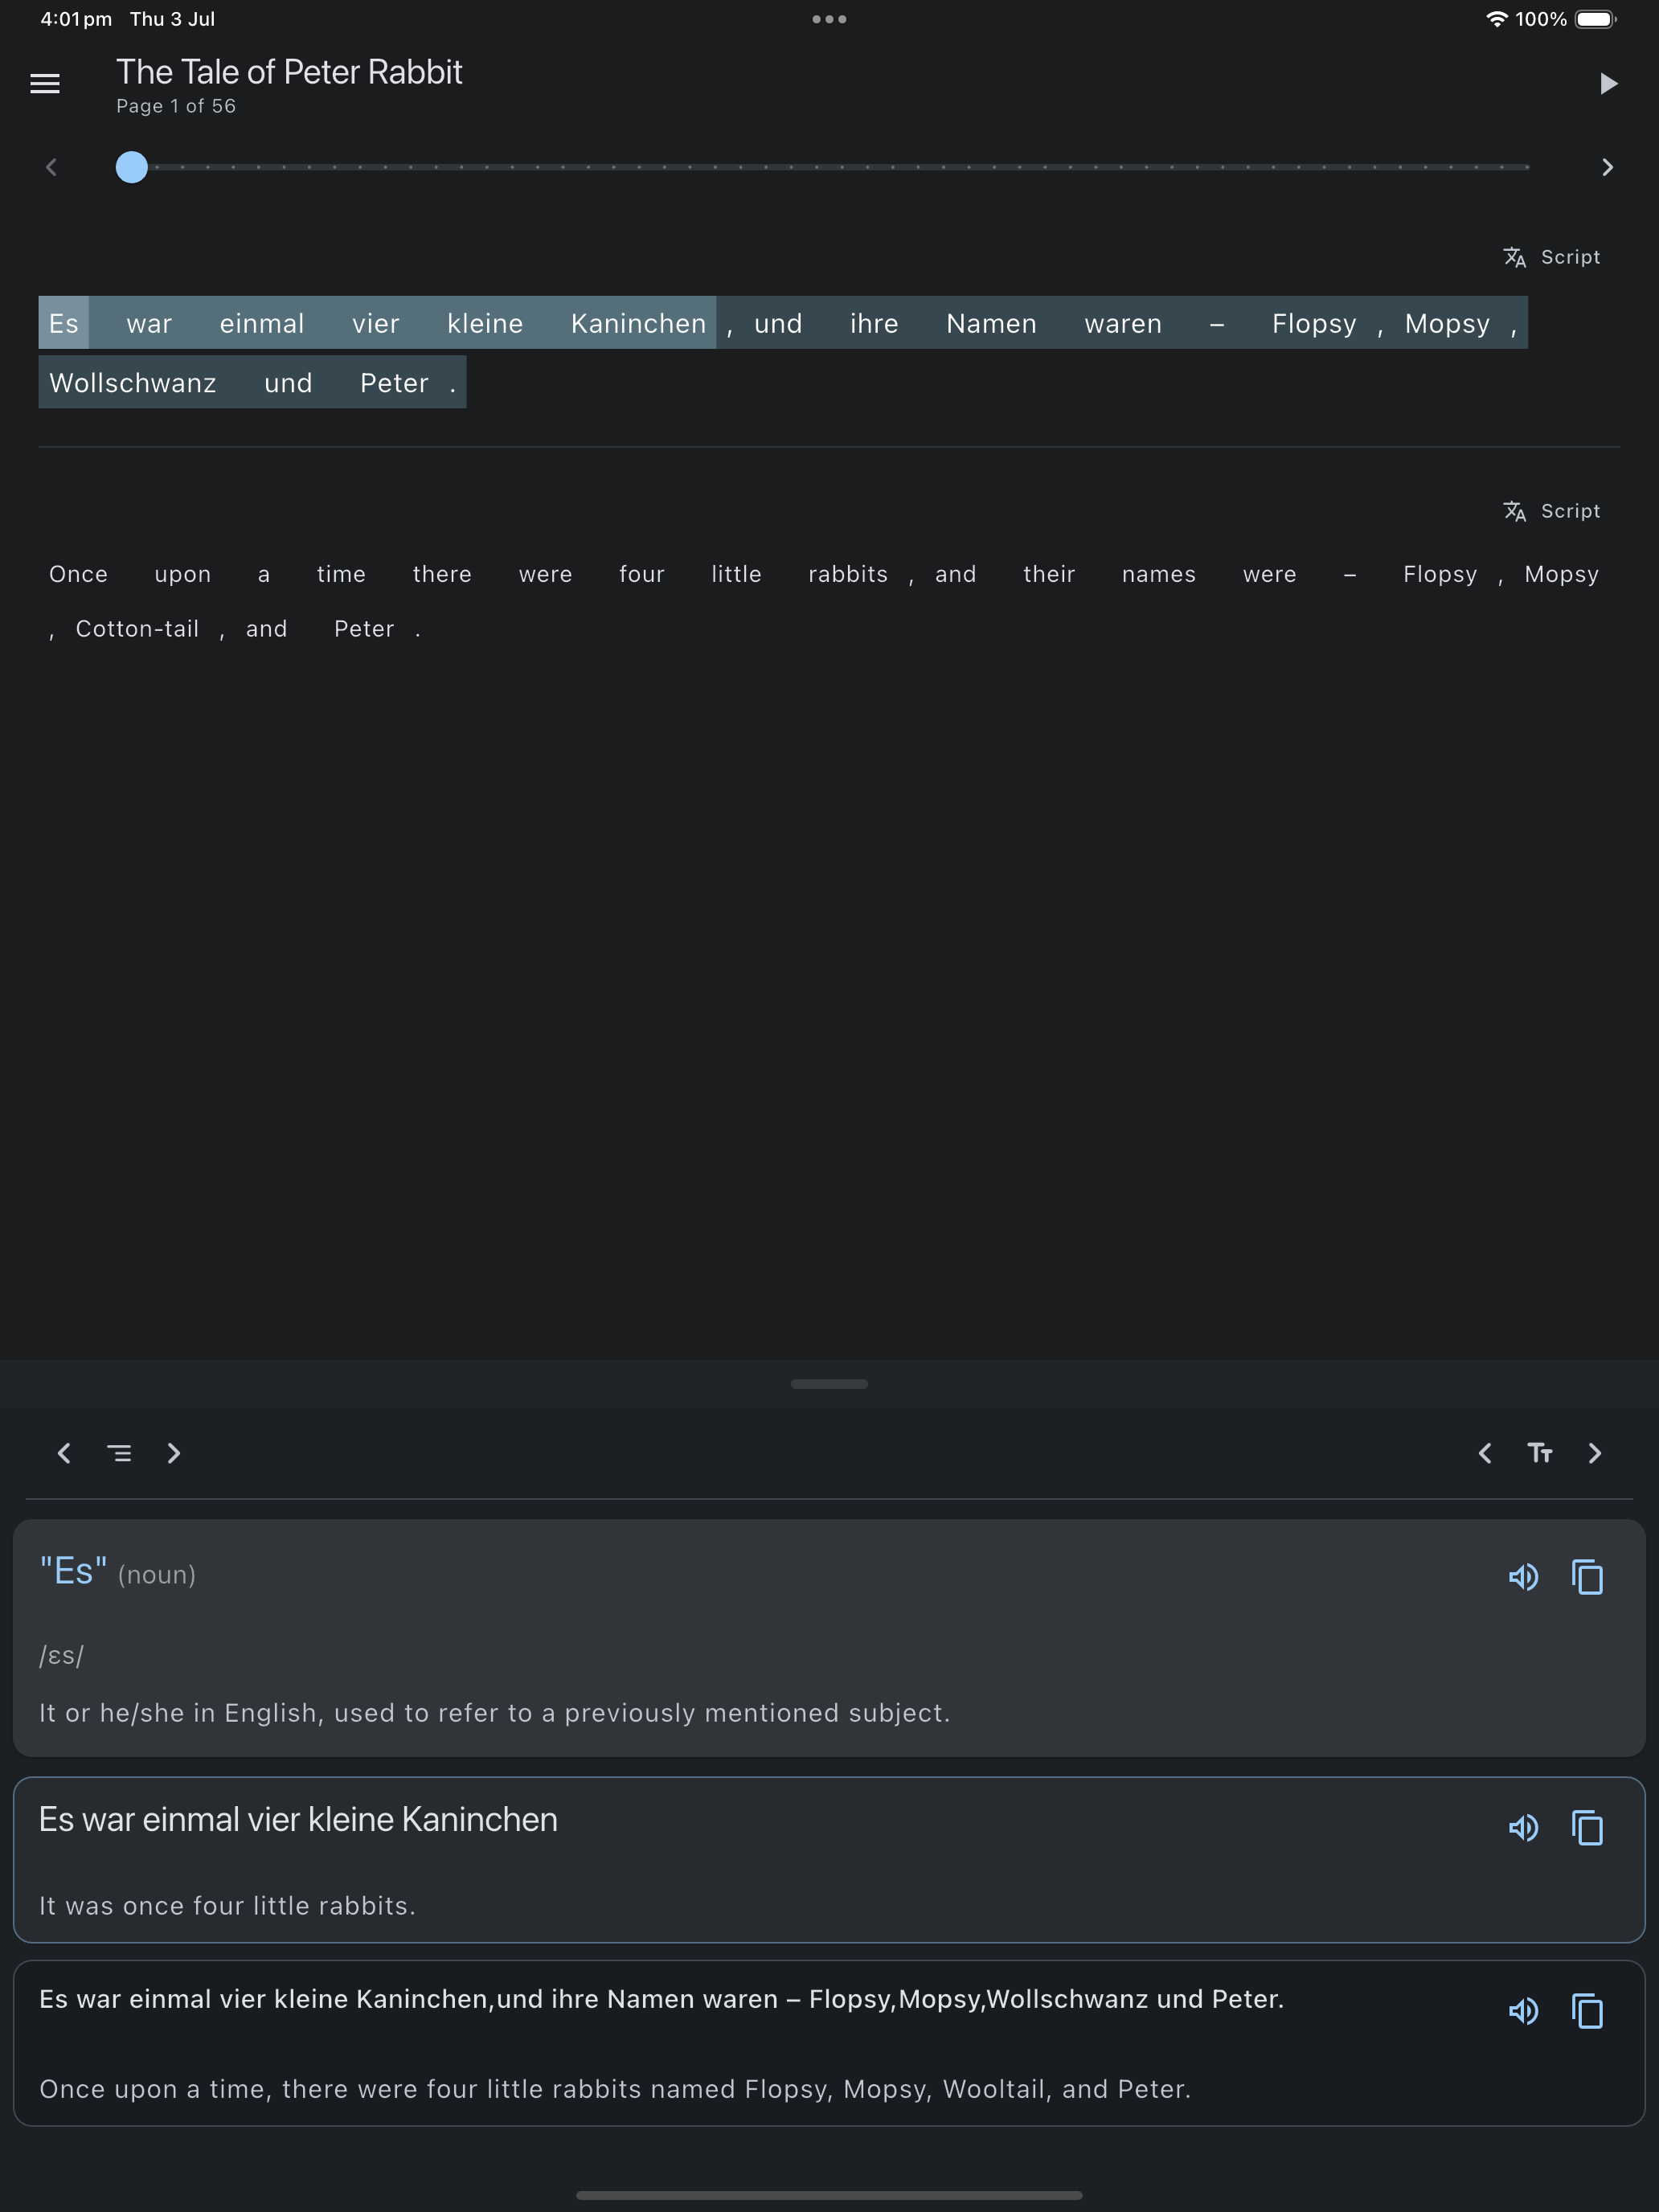
Task: Select the German word "waren"
Action: 1123,323
